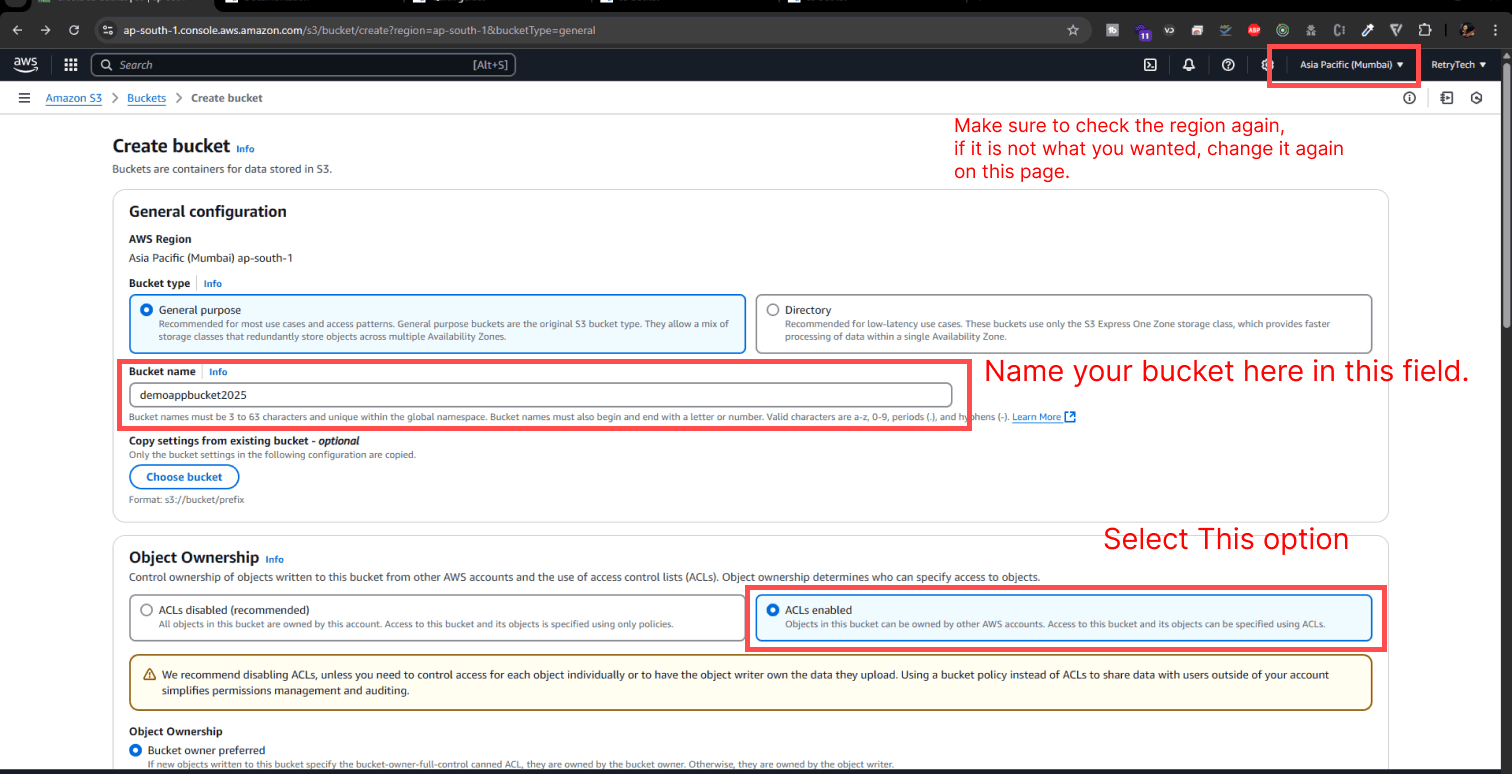Open the notifications bell icon
Screen dimensions: 1512x774
coord(1189,64)
